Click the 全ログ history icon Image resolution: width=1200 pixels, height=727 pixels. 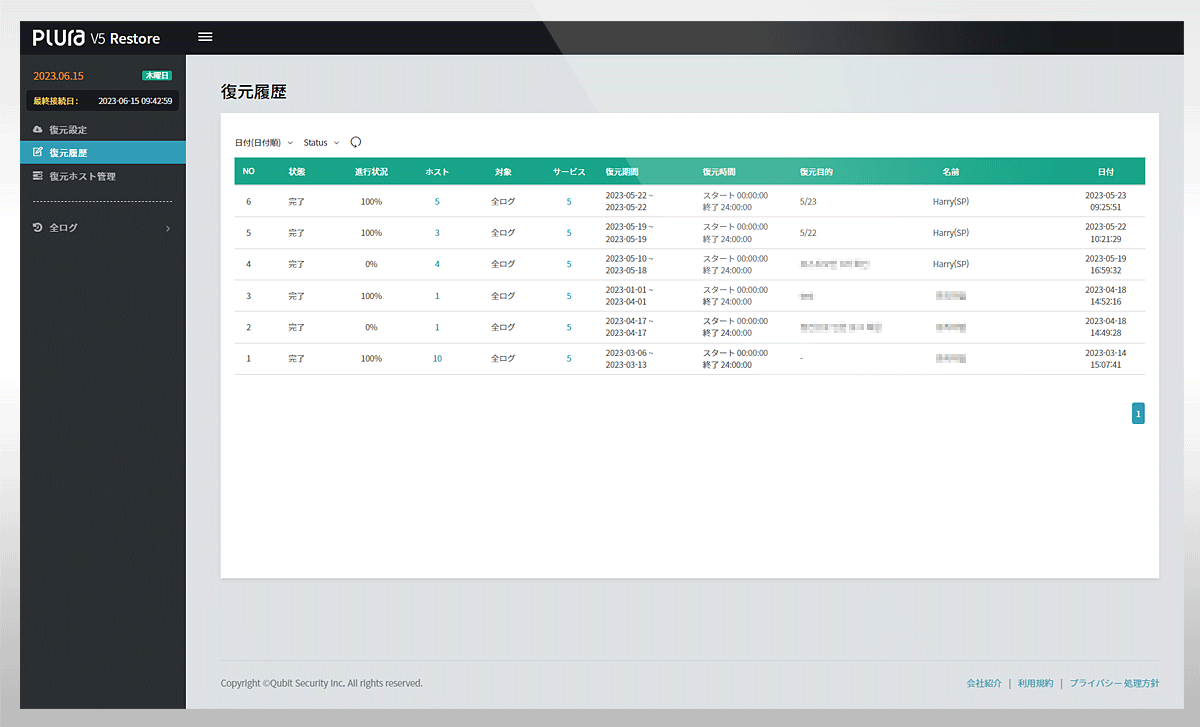(38, 228)
